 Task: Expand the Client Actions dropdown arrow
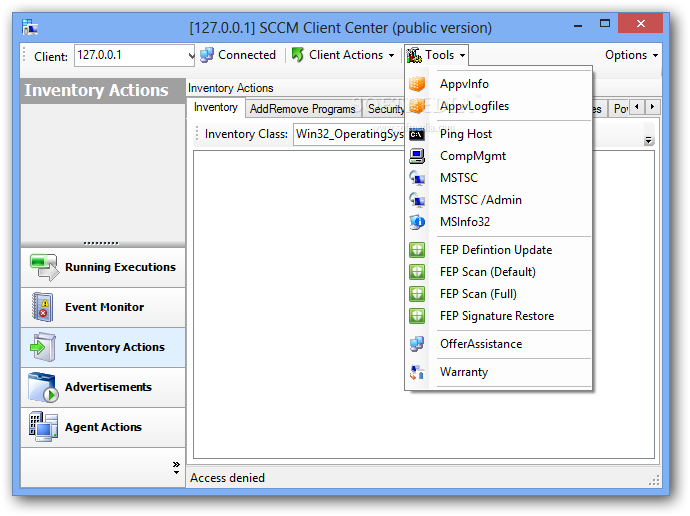click(x=391, y=55)
